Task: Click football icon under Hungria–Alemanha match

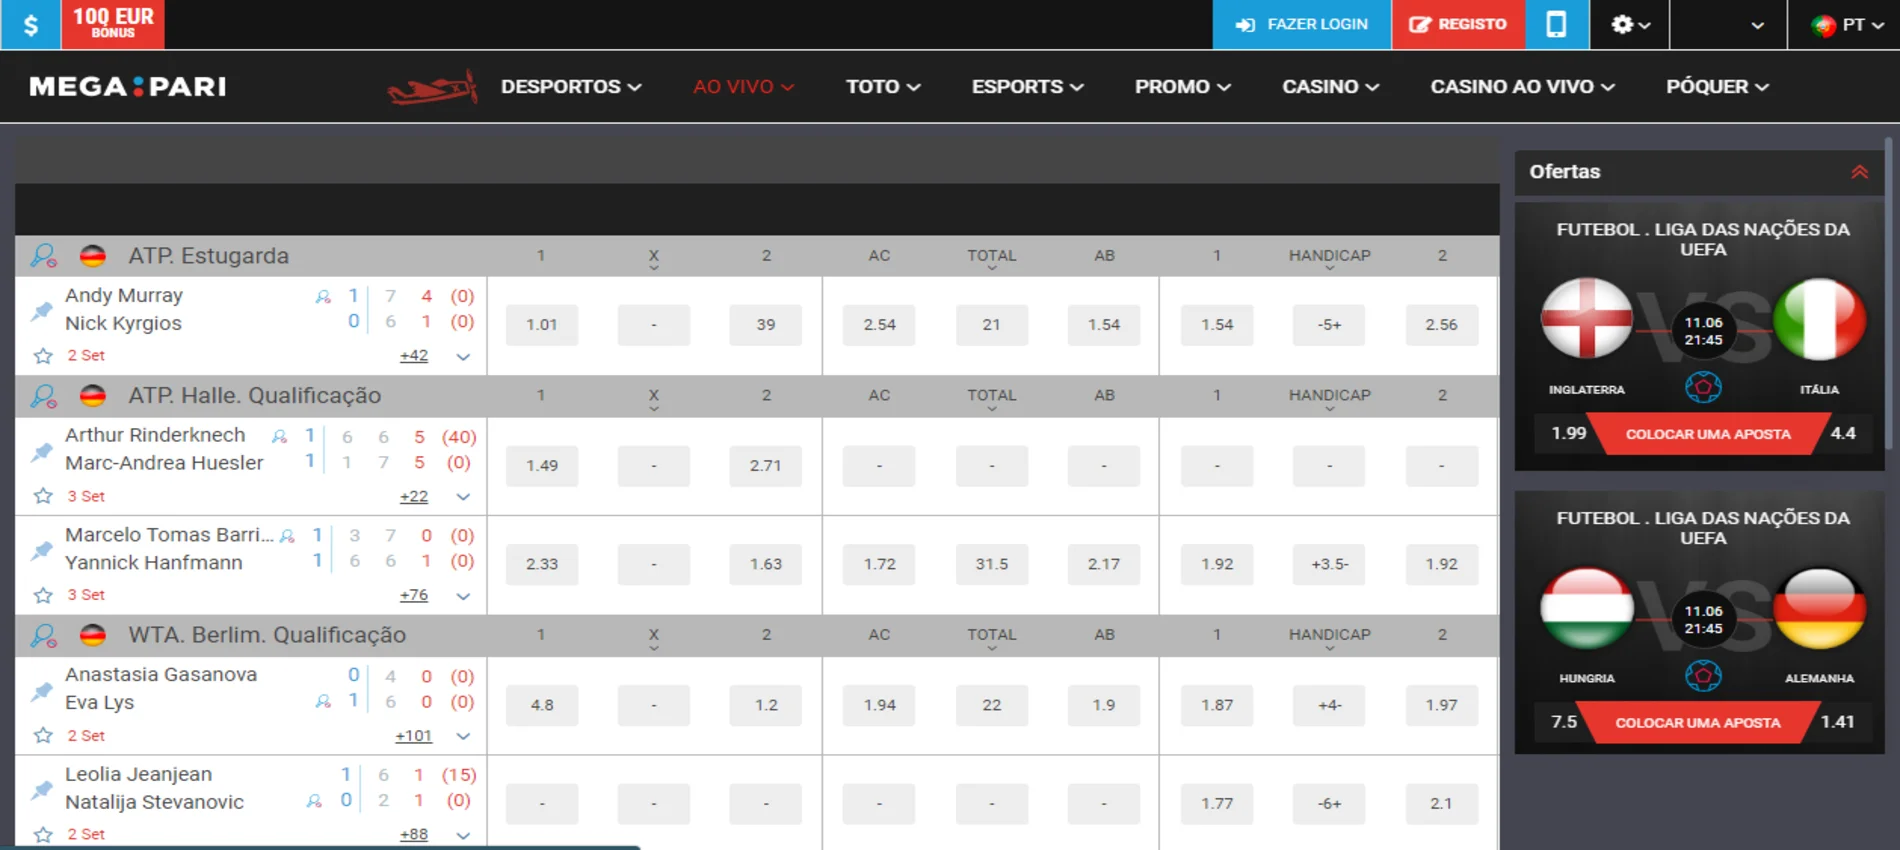Action: pyautogui.click(x=1703, y=677)
